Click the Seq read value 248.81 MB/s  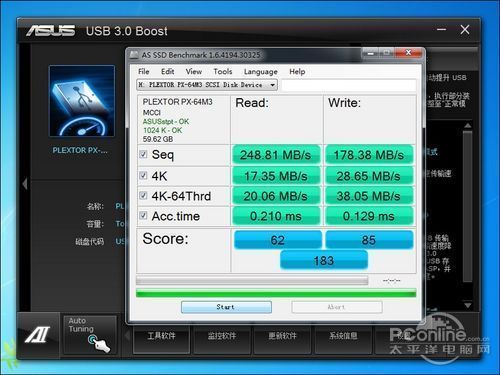click(276, 155)
